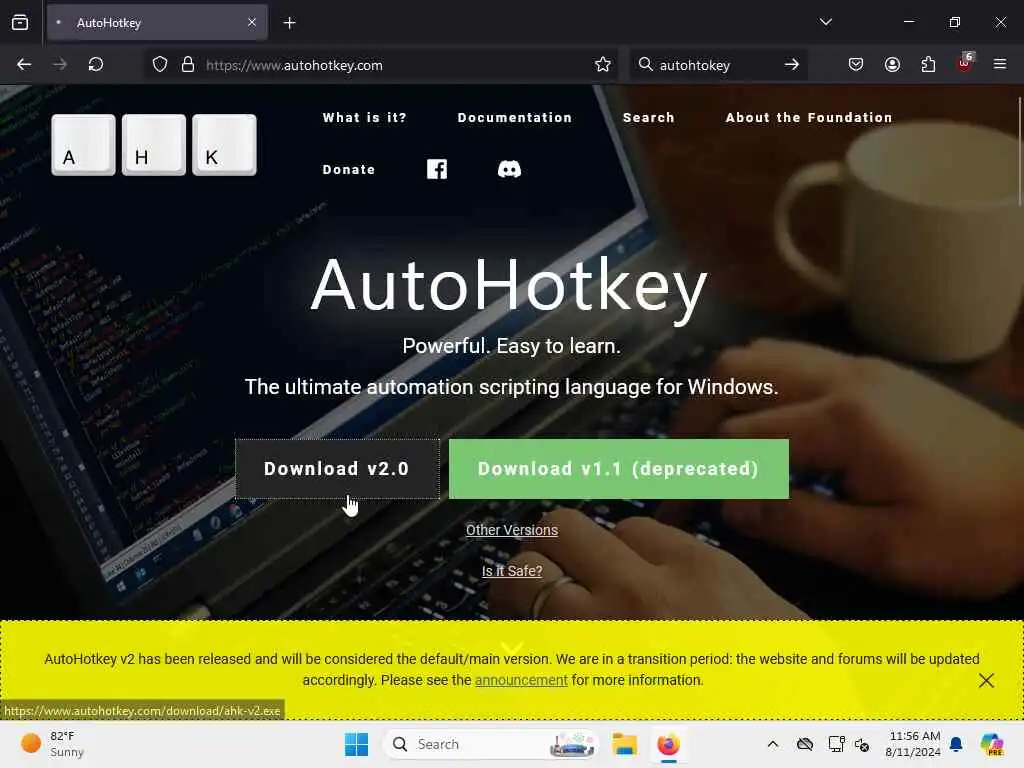Screen dimensions: 1024x768
Task: Click the AHK keys logo
Action: (x=154, y=145)
